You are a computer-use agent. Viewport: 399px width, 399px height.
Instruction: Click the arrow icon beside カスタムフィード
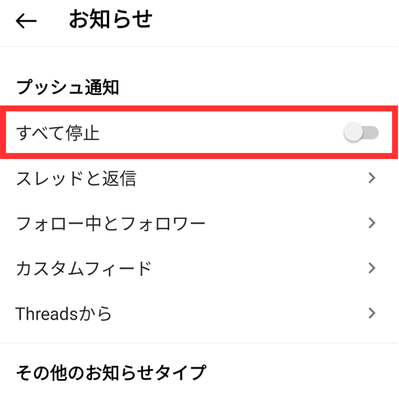coord(372,268)
